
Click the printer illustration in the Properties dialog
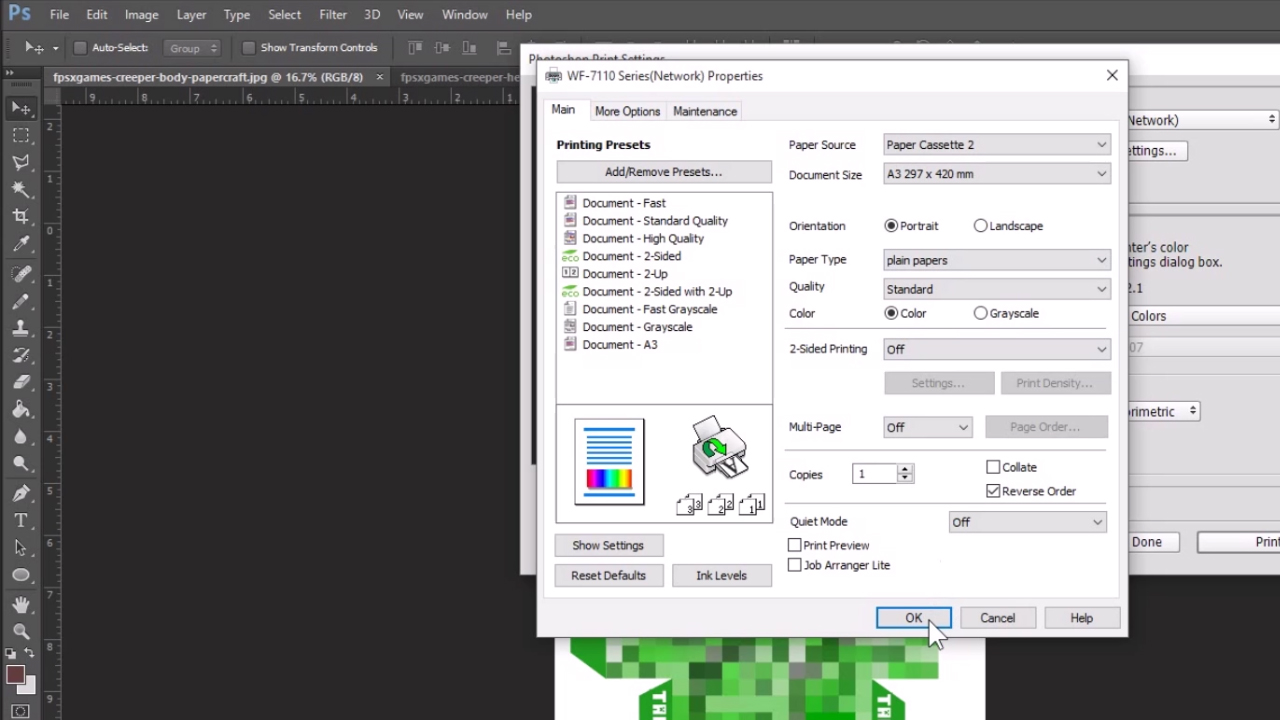coord(719,448)
